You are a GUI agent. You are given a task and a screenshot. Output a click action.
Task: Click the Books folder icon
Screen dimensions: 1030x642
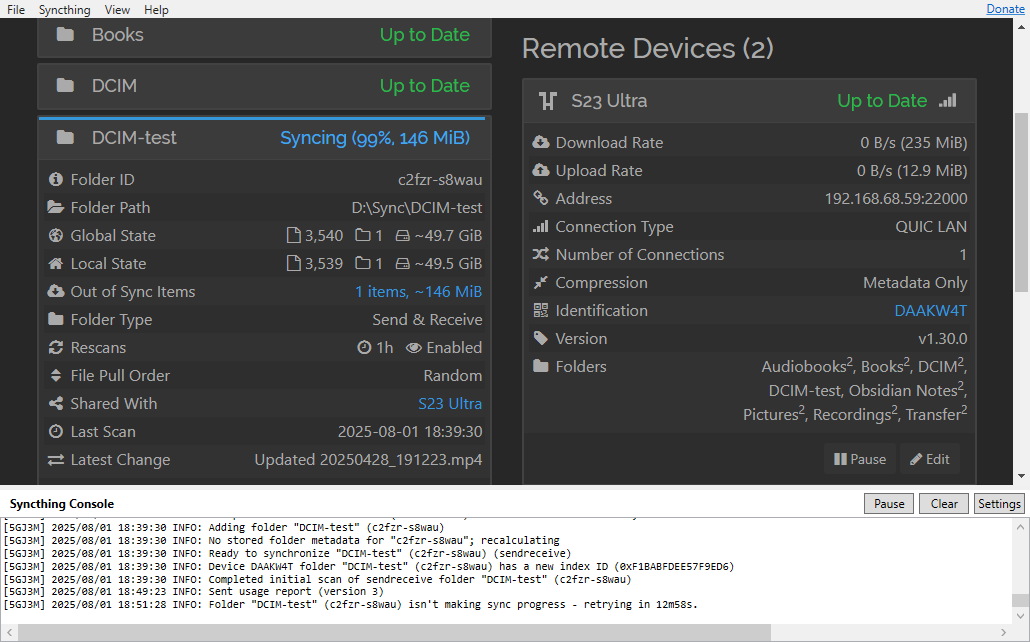tap(65, 34)
